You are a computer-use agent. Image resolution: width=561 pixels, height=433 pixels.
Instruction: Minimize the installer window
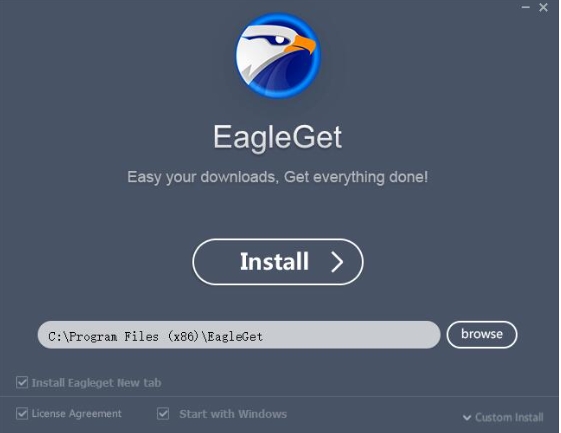[x=526, y=7]
